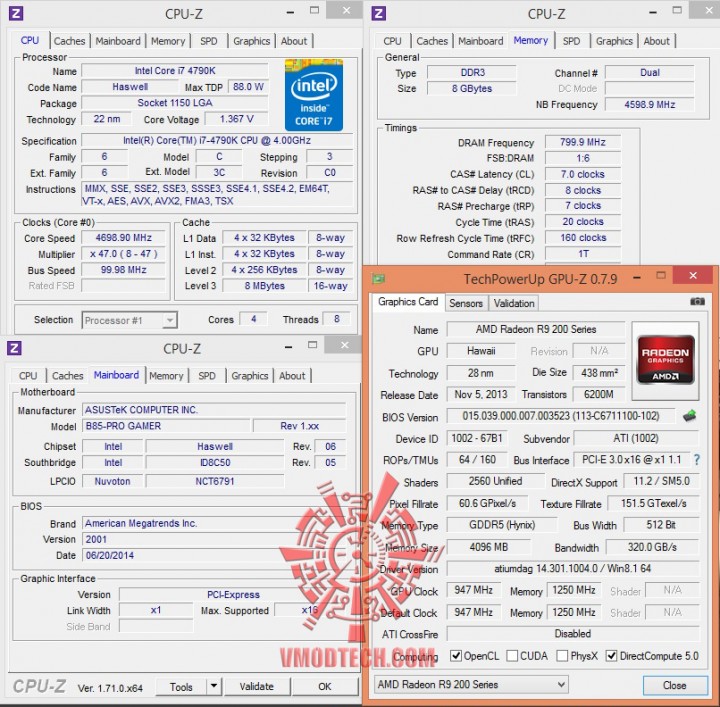Click the Bus Interface question mark icon
Viewport: 720px width, 707px height.
coord(697,460)
